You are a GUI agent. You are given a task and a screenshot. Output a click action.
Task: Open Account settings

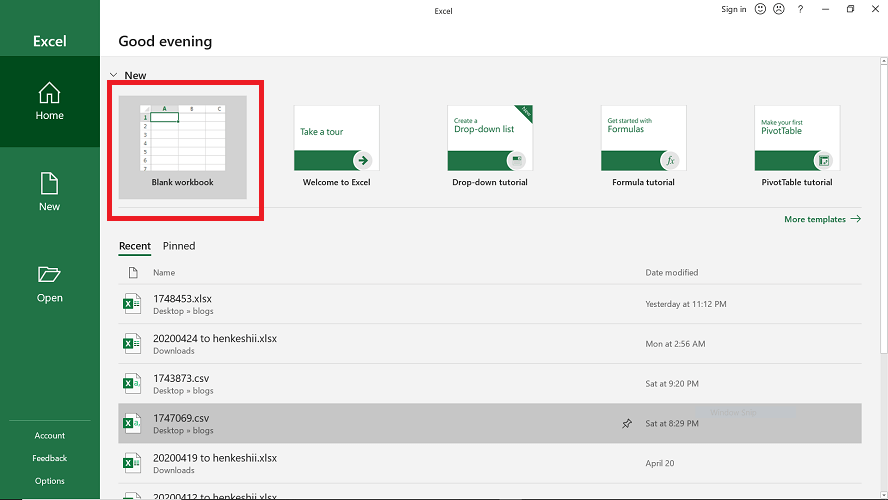coord(50,435)
